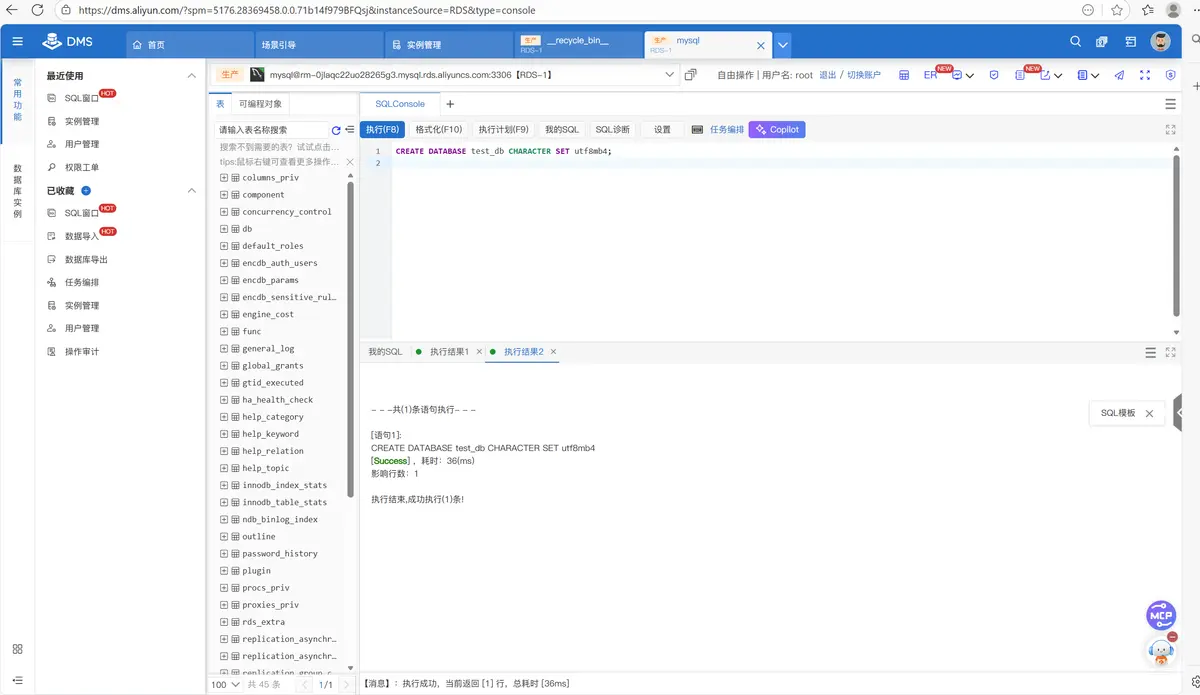Open the search icon in top bar
Viewport: 1200px width, 695px height.
(x=1076, y=42)
